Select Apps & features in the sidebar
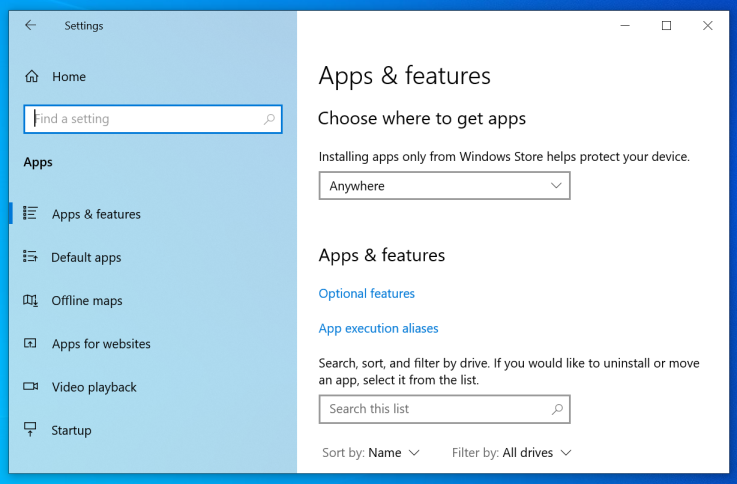 pyautogui.click(x=153, y=214)
